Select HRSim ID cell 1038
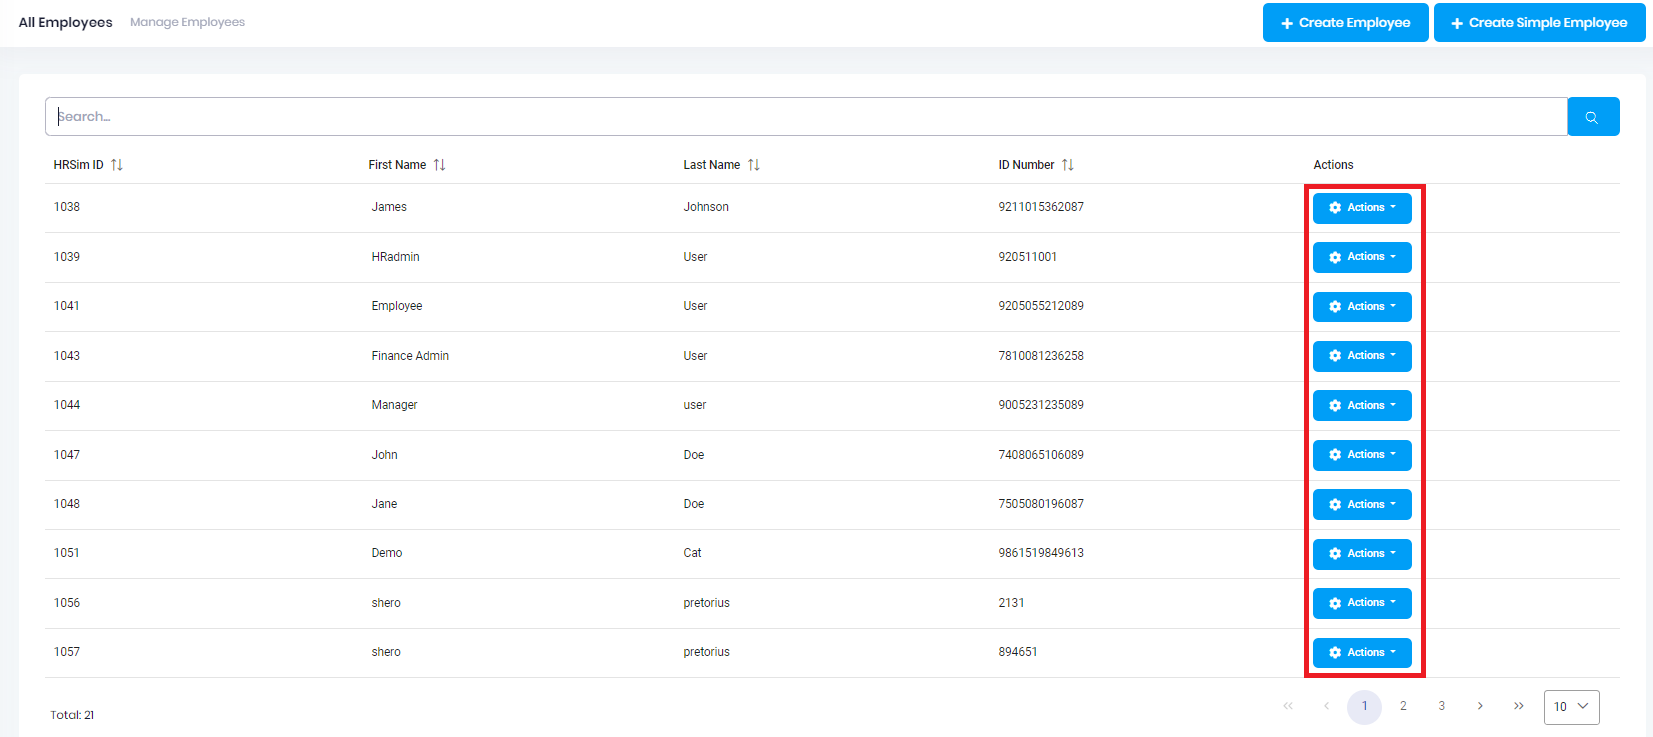Image resolution: width=1653 pixels, height=737 pixels. click(x=67, y=207)
